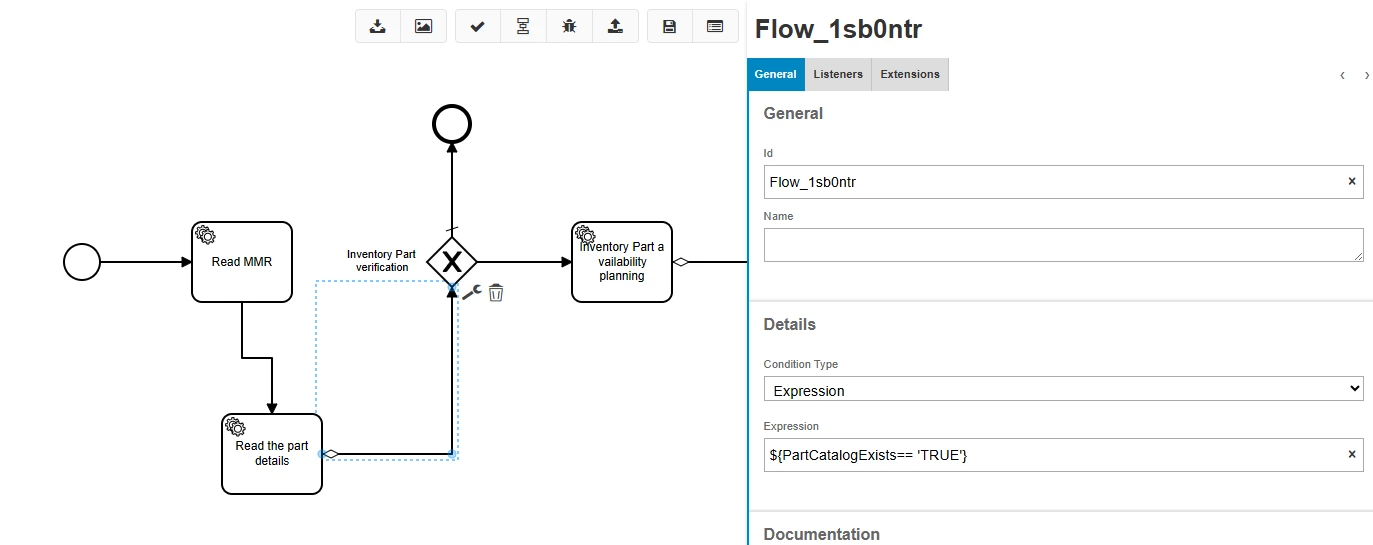Click the Name text area
The height and width of the screenshot is (545, 1373).
tap(1063, 245)
